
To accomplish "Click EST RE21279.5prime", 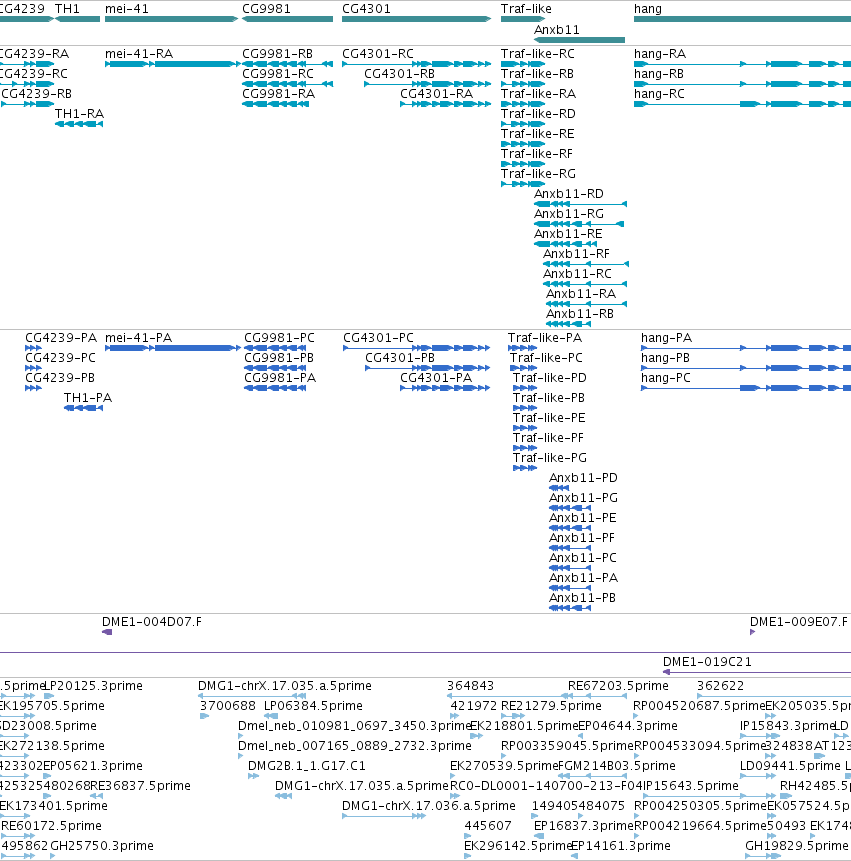I will [551, 706].
